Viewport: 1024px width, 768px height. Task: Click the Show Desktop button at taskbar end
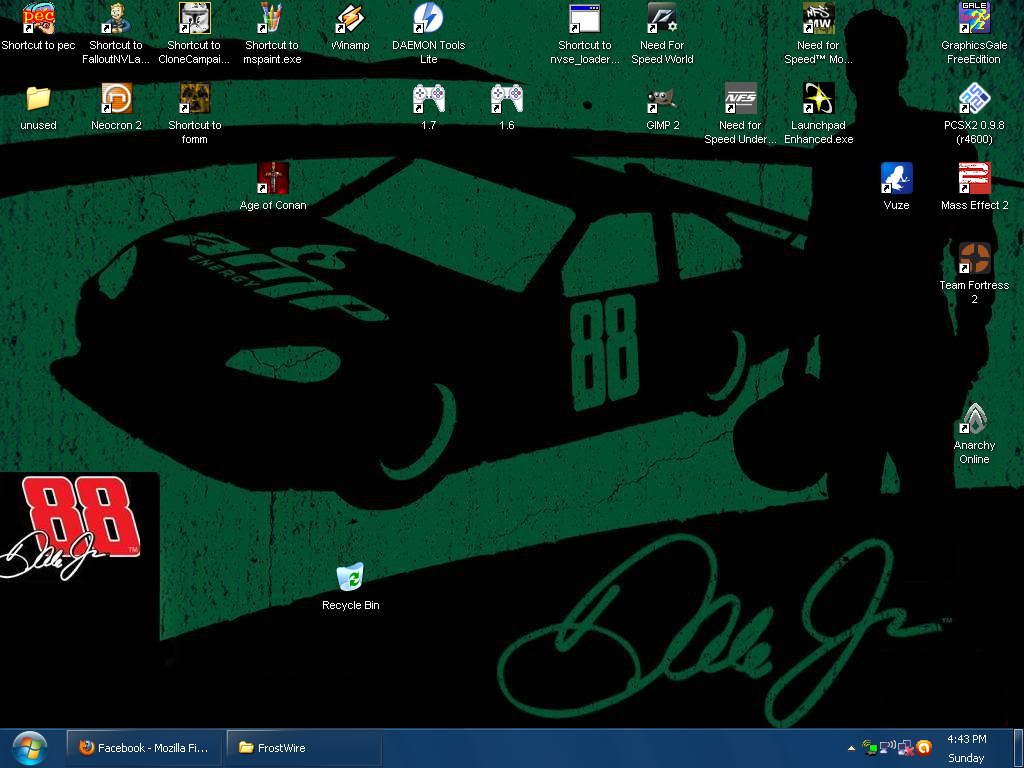(x=1018, y=748)
